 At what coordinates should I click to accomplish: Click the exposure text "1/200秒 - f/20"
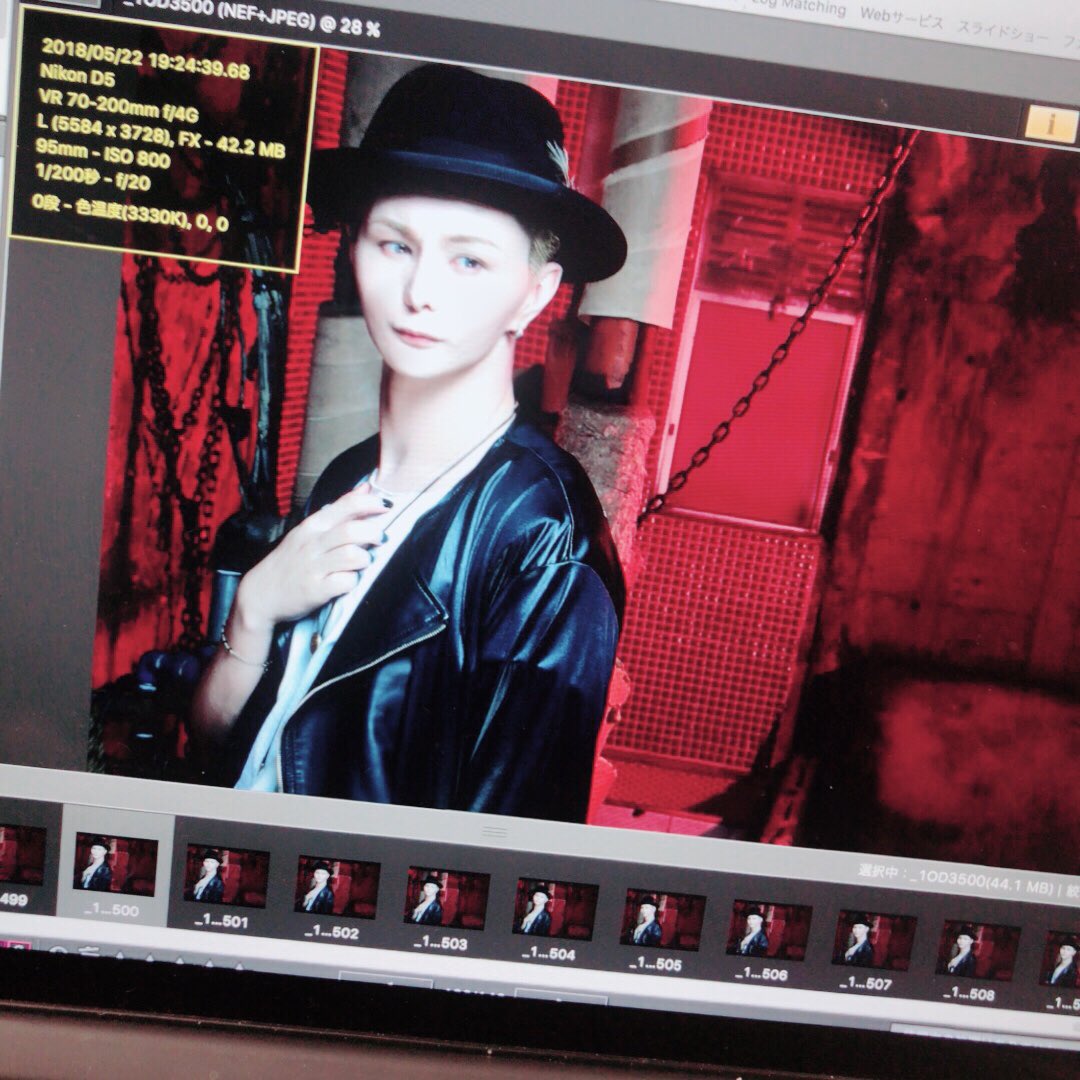(92, 177)
